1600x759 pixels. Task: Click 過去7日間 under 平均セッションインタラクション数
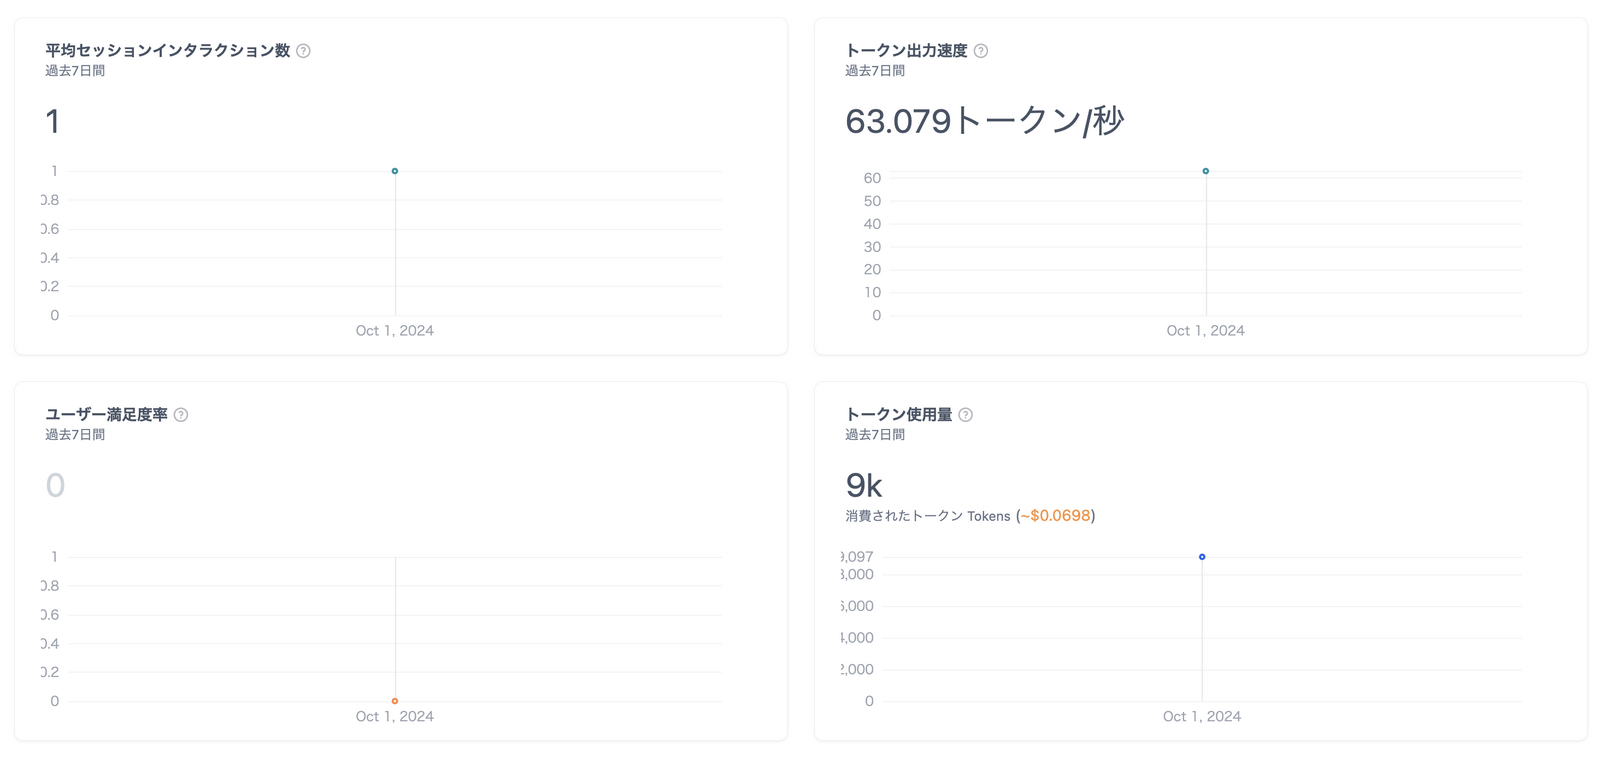click(x=75, y=71)
